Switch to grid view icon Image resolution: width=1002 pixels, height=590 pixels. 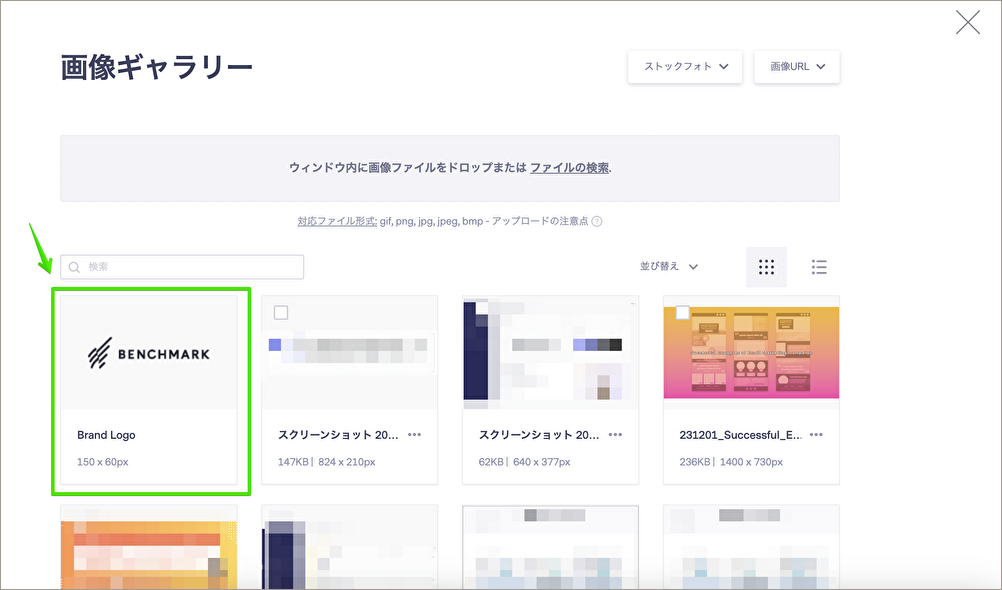point(766,267)
